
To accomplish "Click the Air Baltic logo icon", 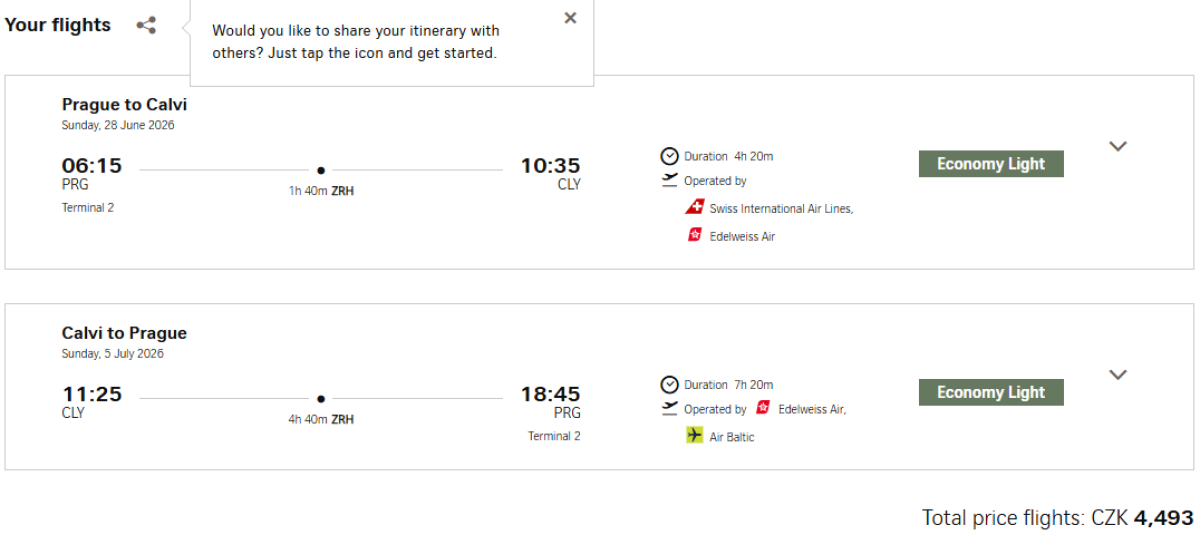I will pos(695,436).
